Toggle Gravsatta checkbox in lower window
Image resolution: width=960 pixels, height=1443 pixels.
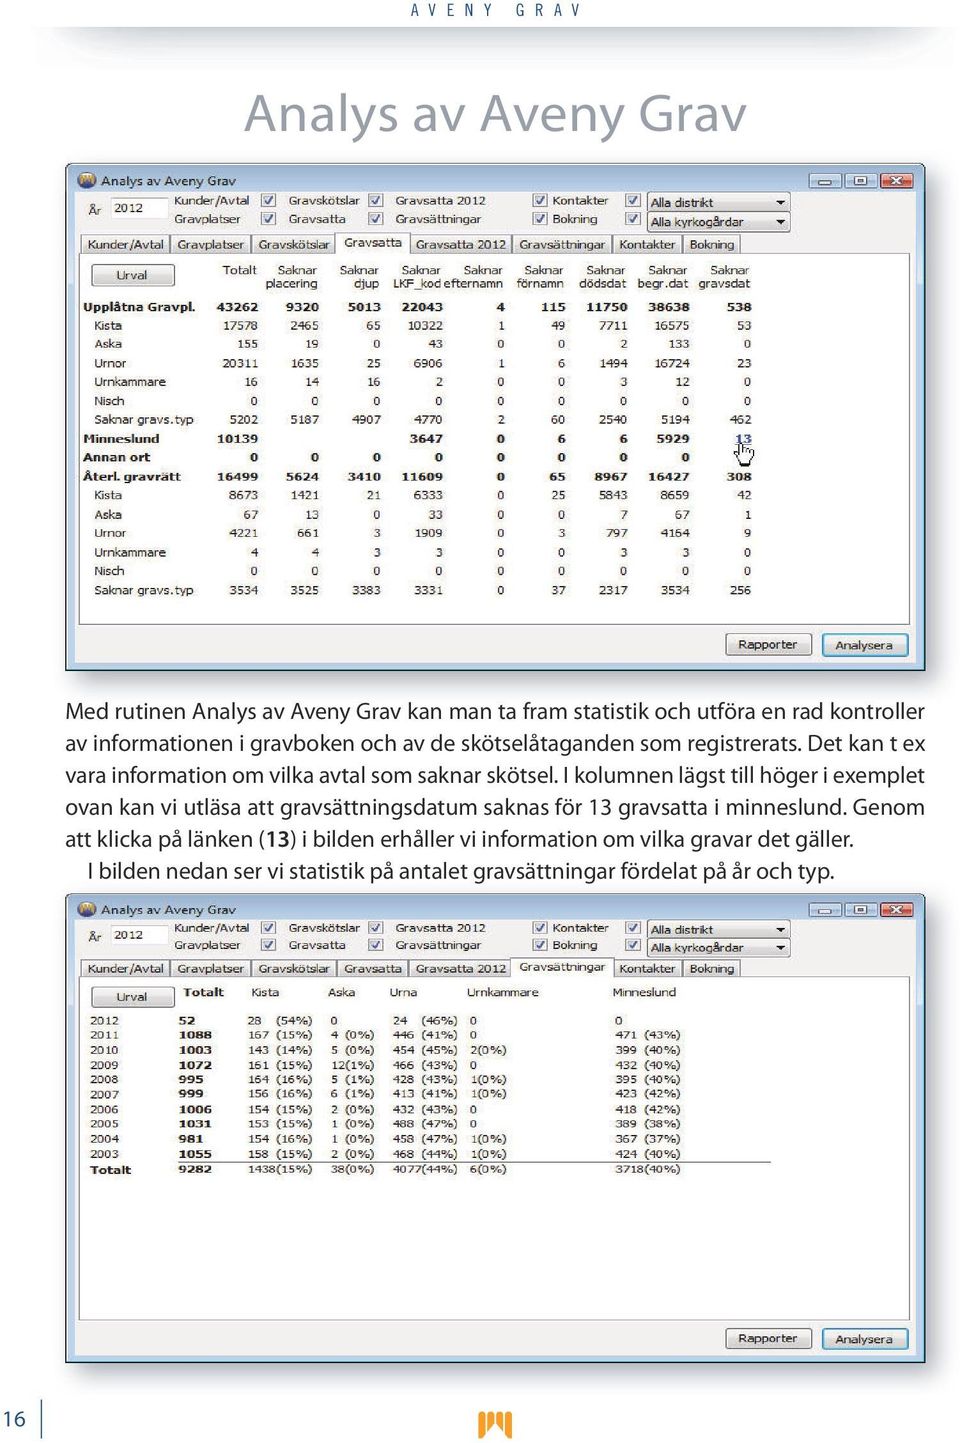coord(375,945)
